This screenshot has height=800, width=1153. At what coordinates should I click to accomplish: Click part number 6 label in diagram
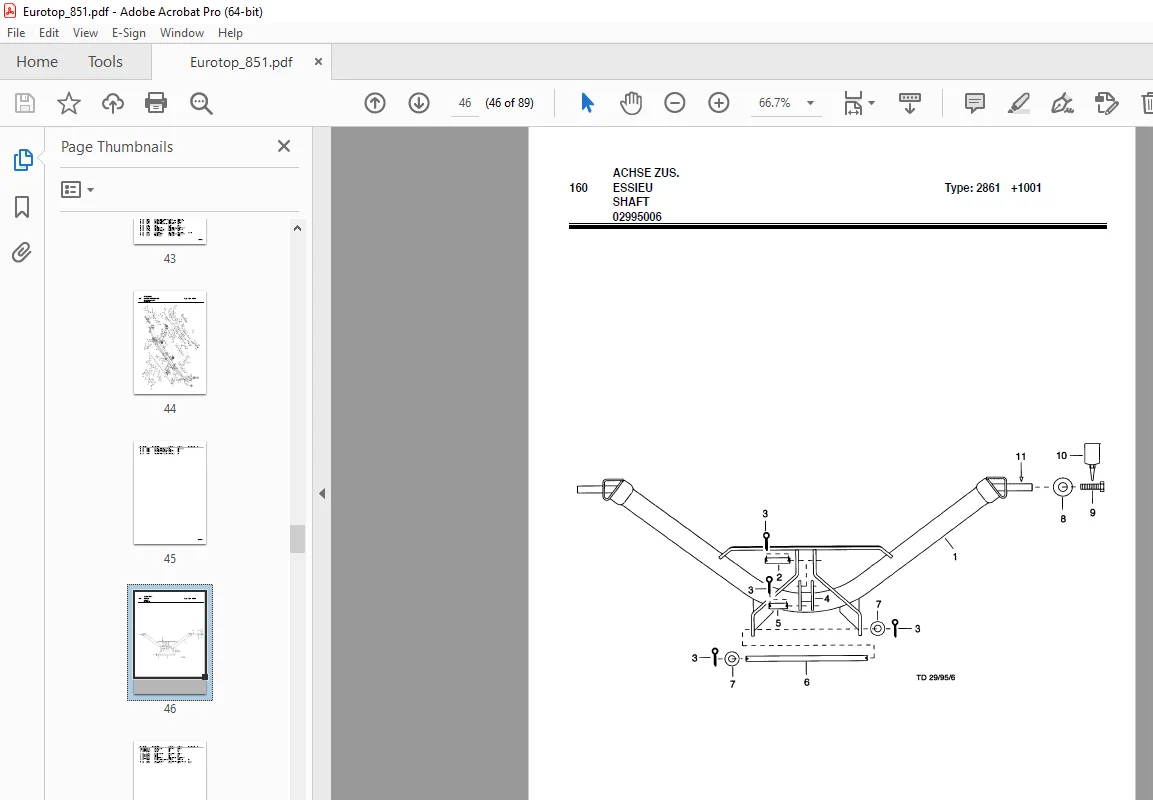[807, 682]
